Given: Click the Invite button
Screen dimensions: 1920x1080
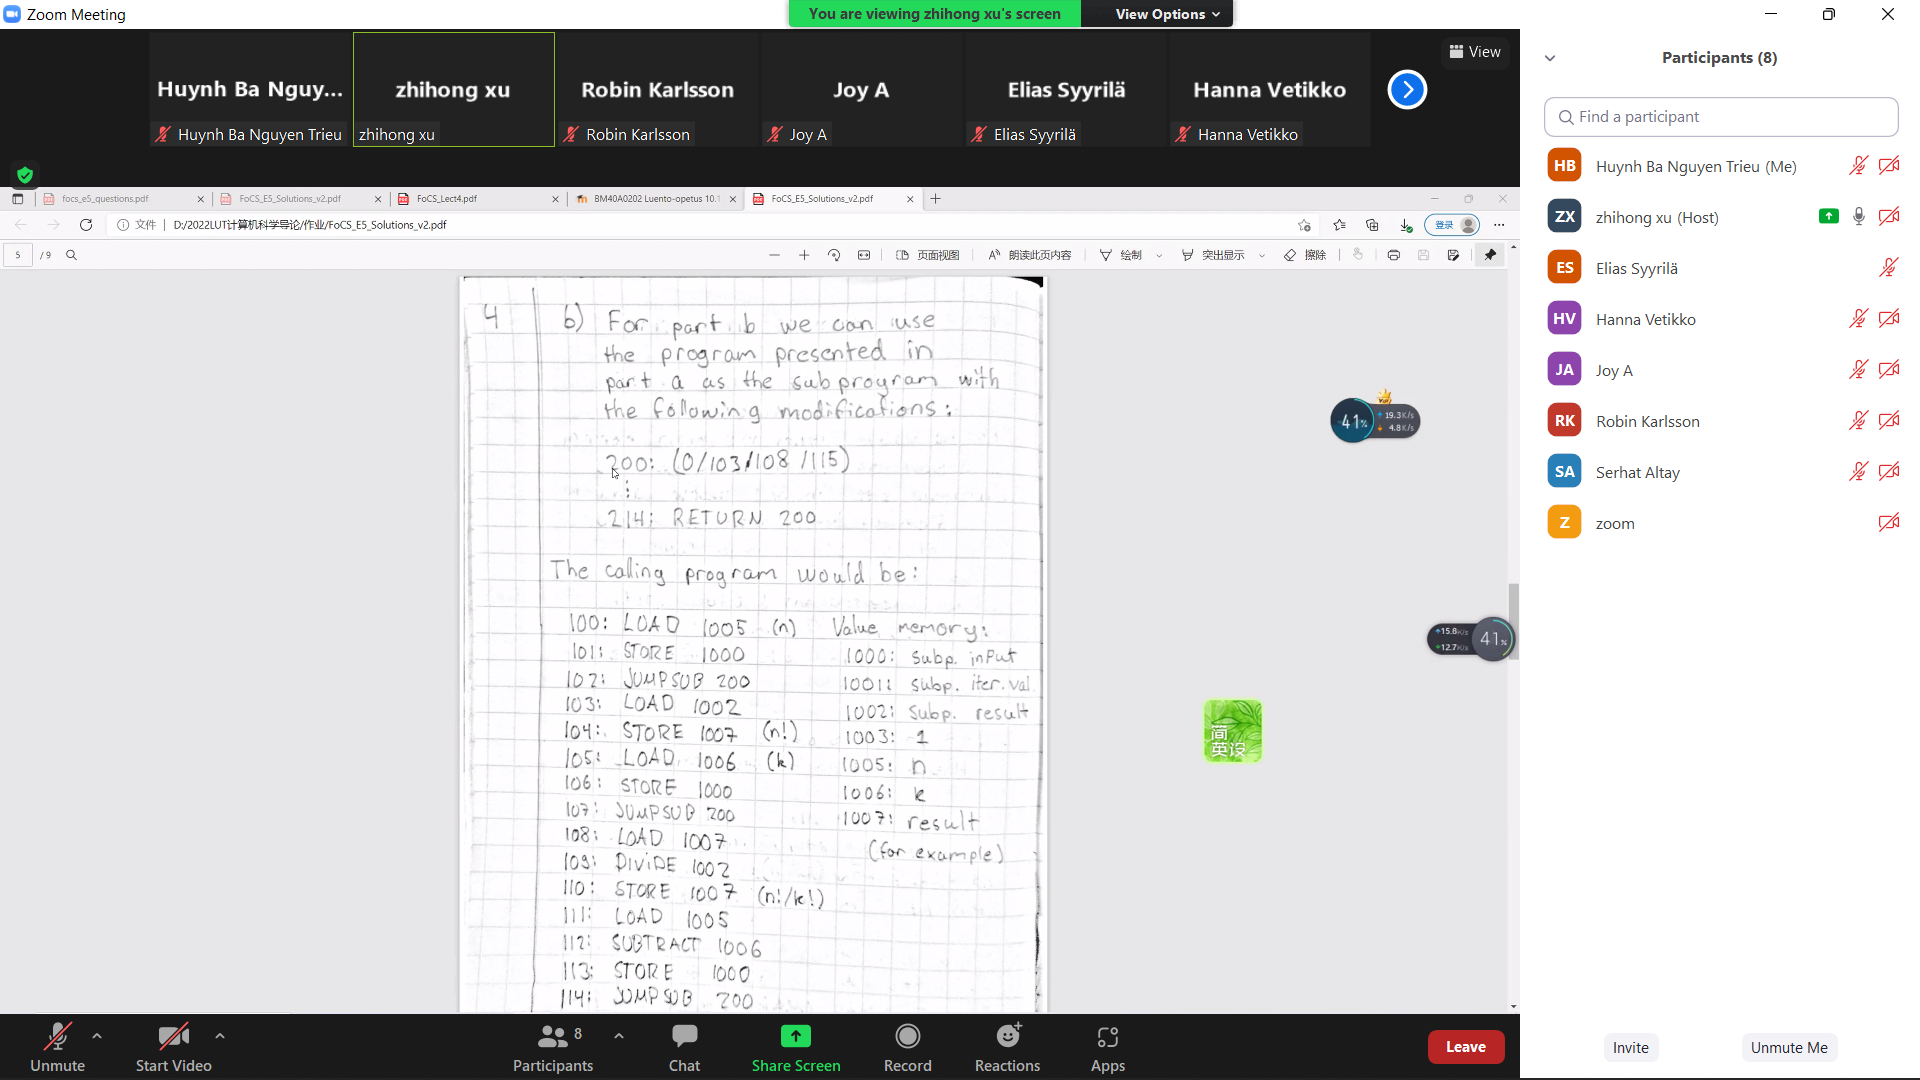Looking at the screenshot, I should click(1630, 1047).
